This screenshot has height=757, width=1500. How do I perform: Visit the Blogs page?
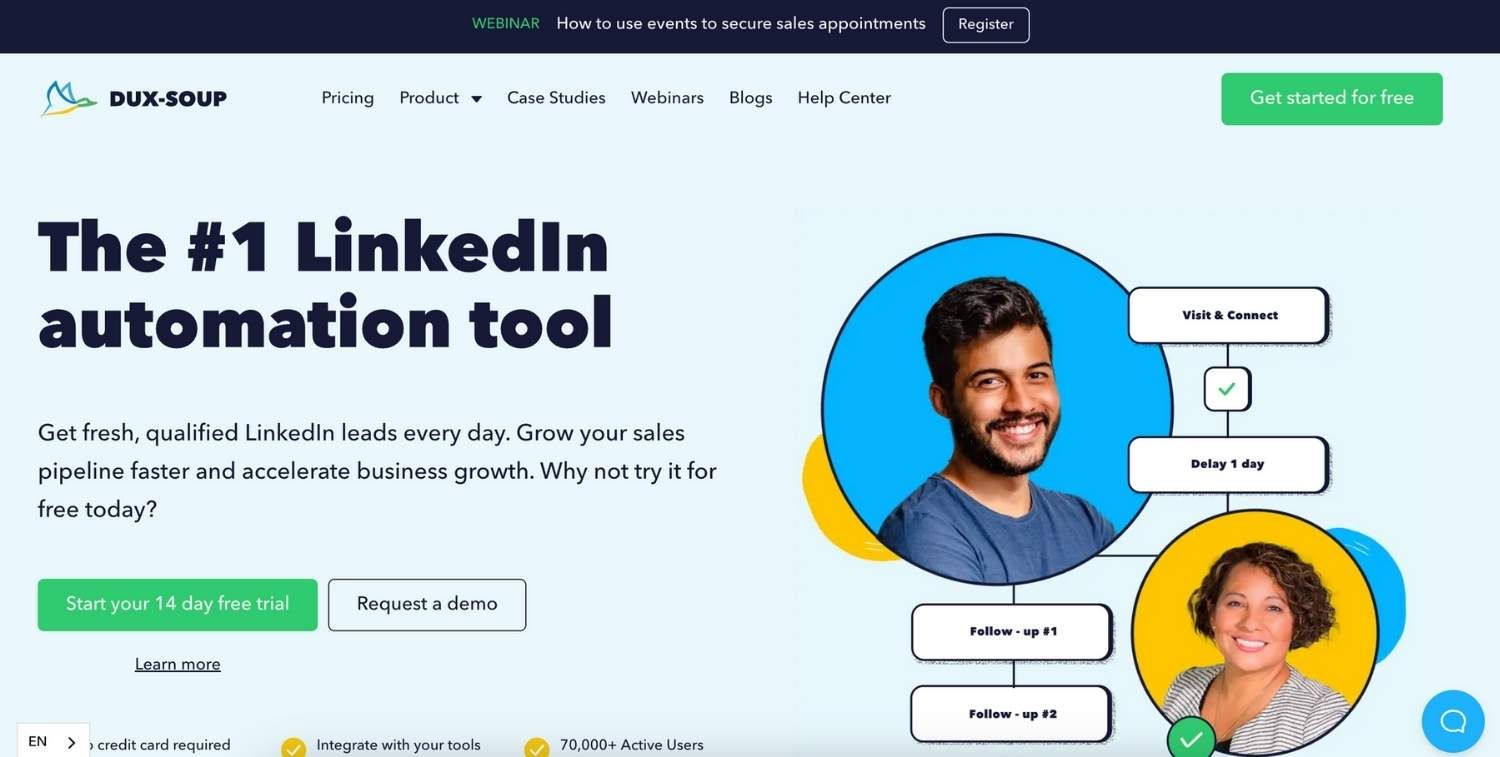pos(750,98)
